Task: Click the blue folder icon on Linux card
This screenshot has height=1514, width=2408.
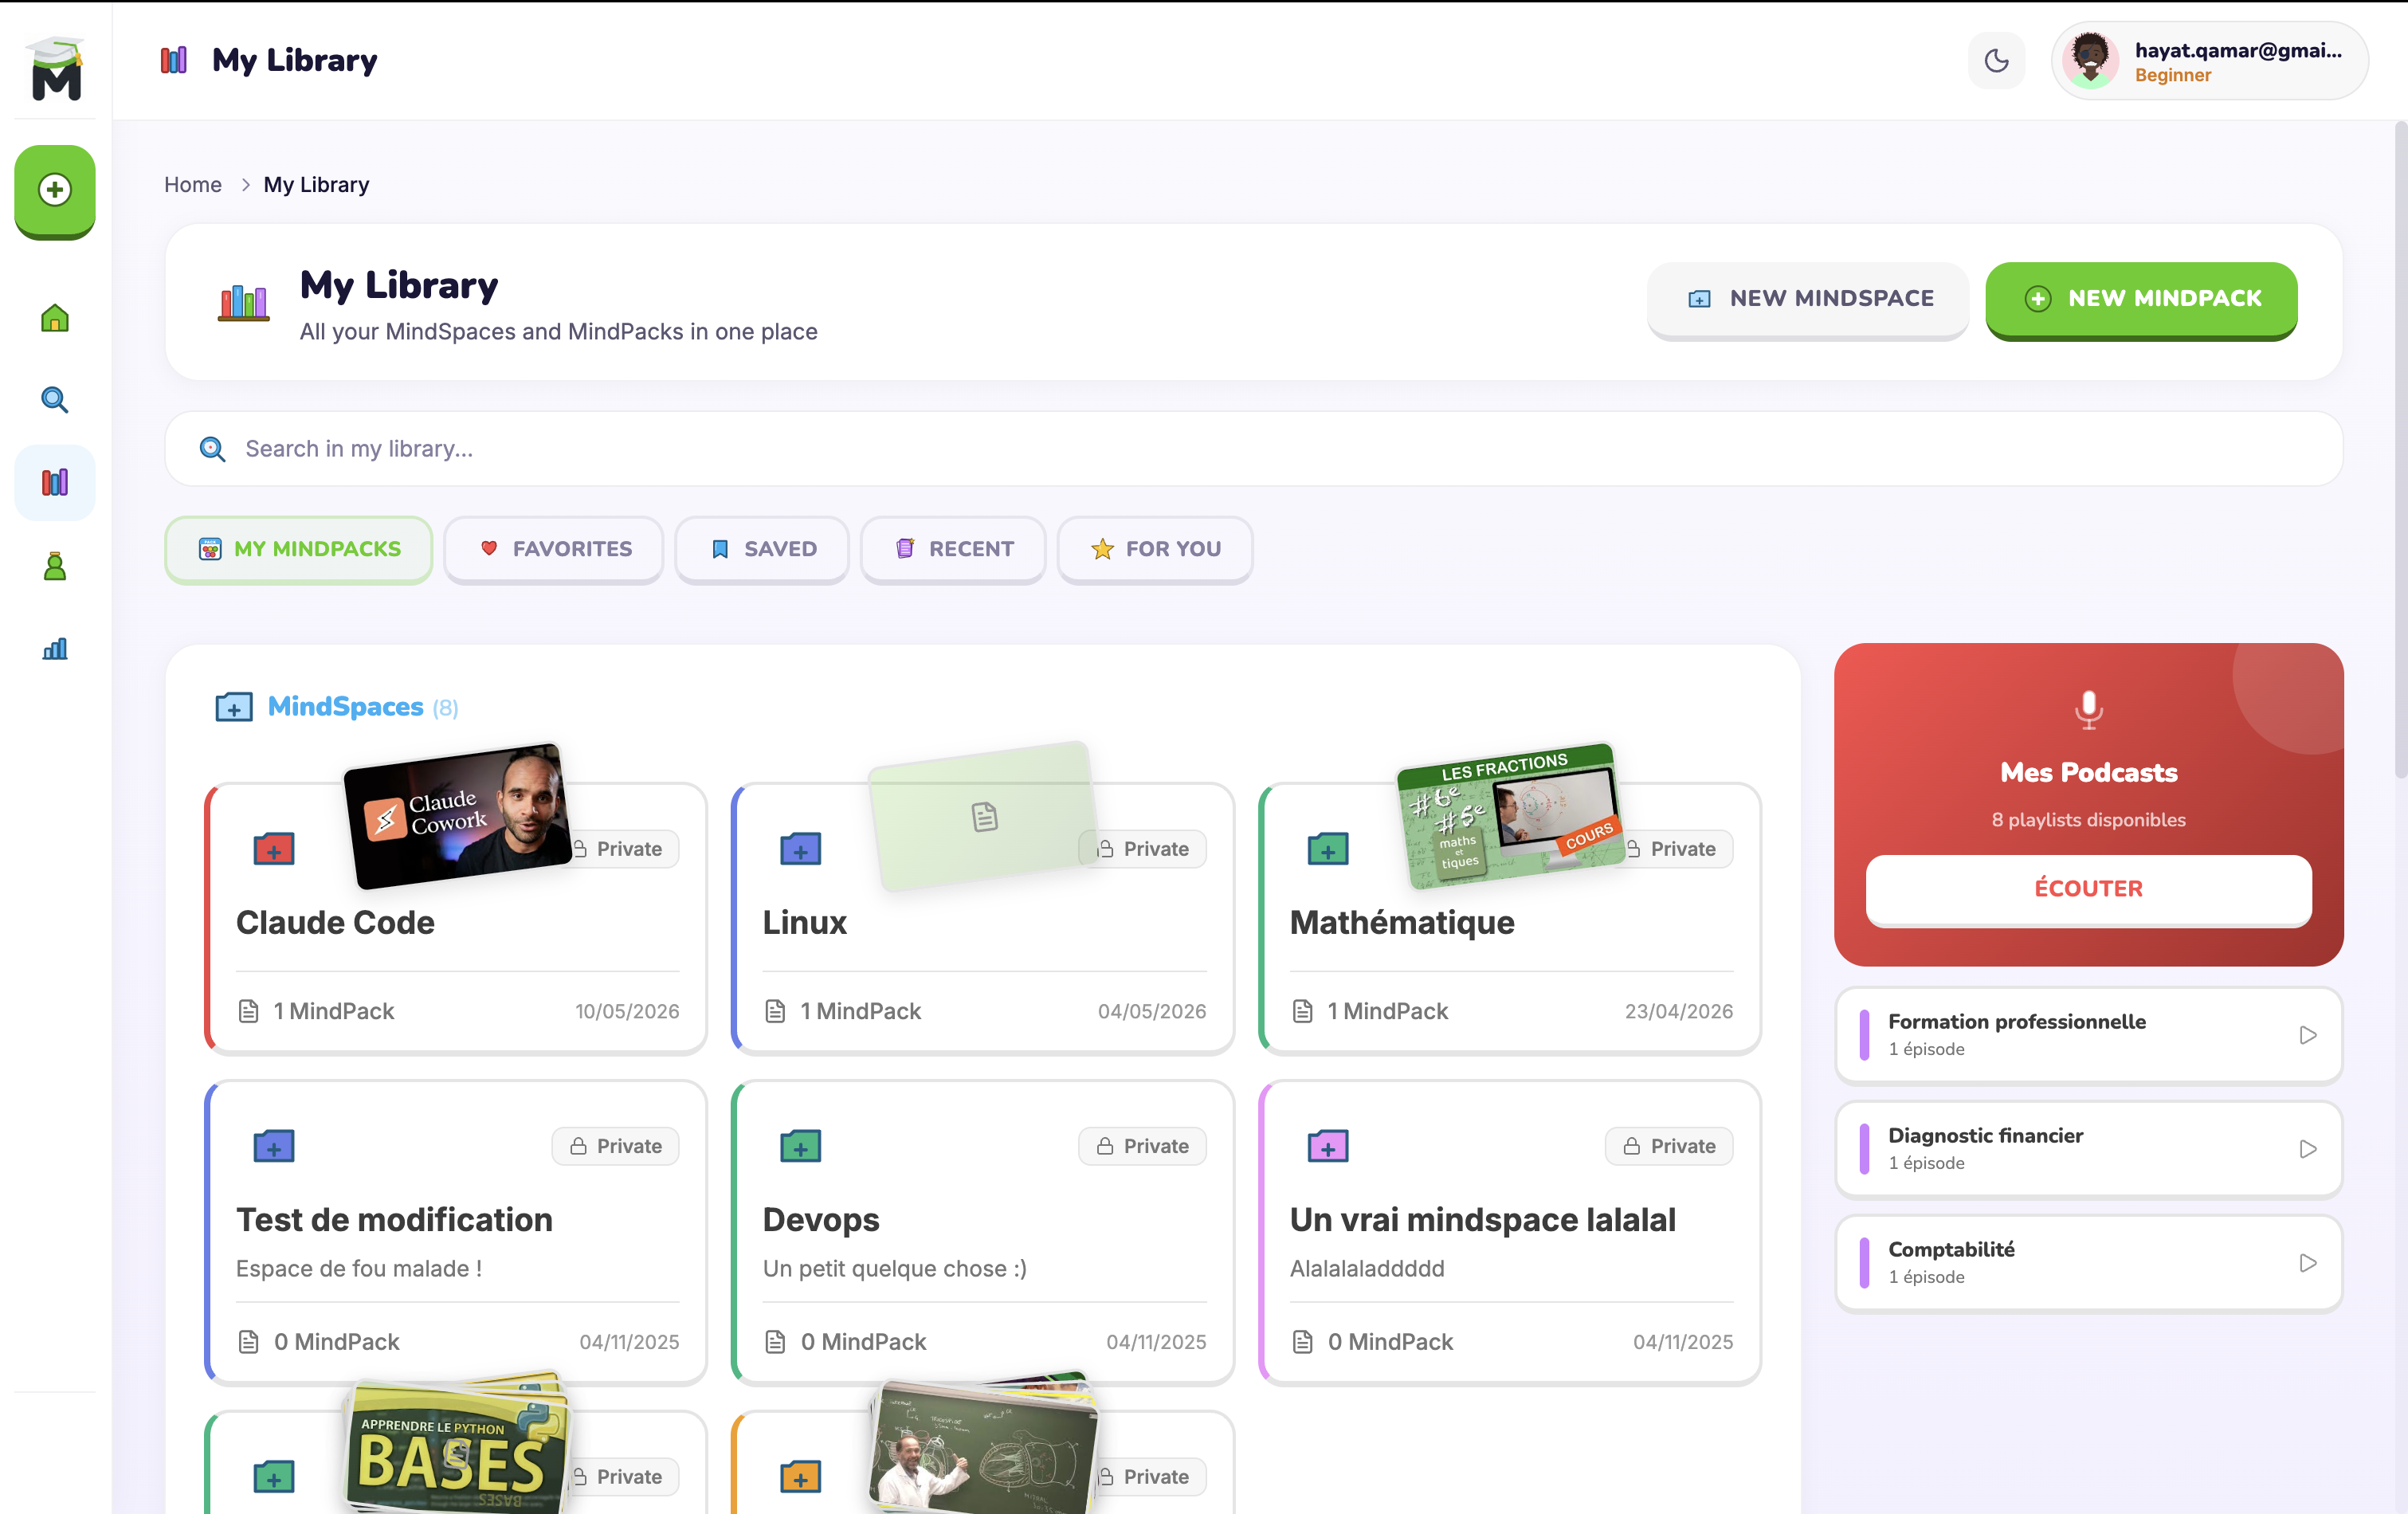Action: tap(800, 849)
